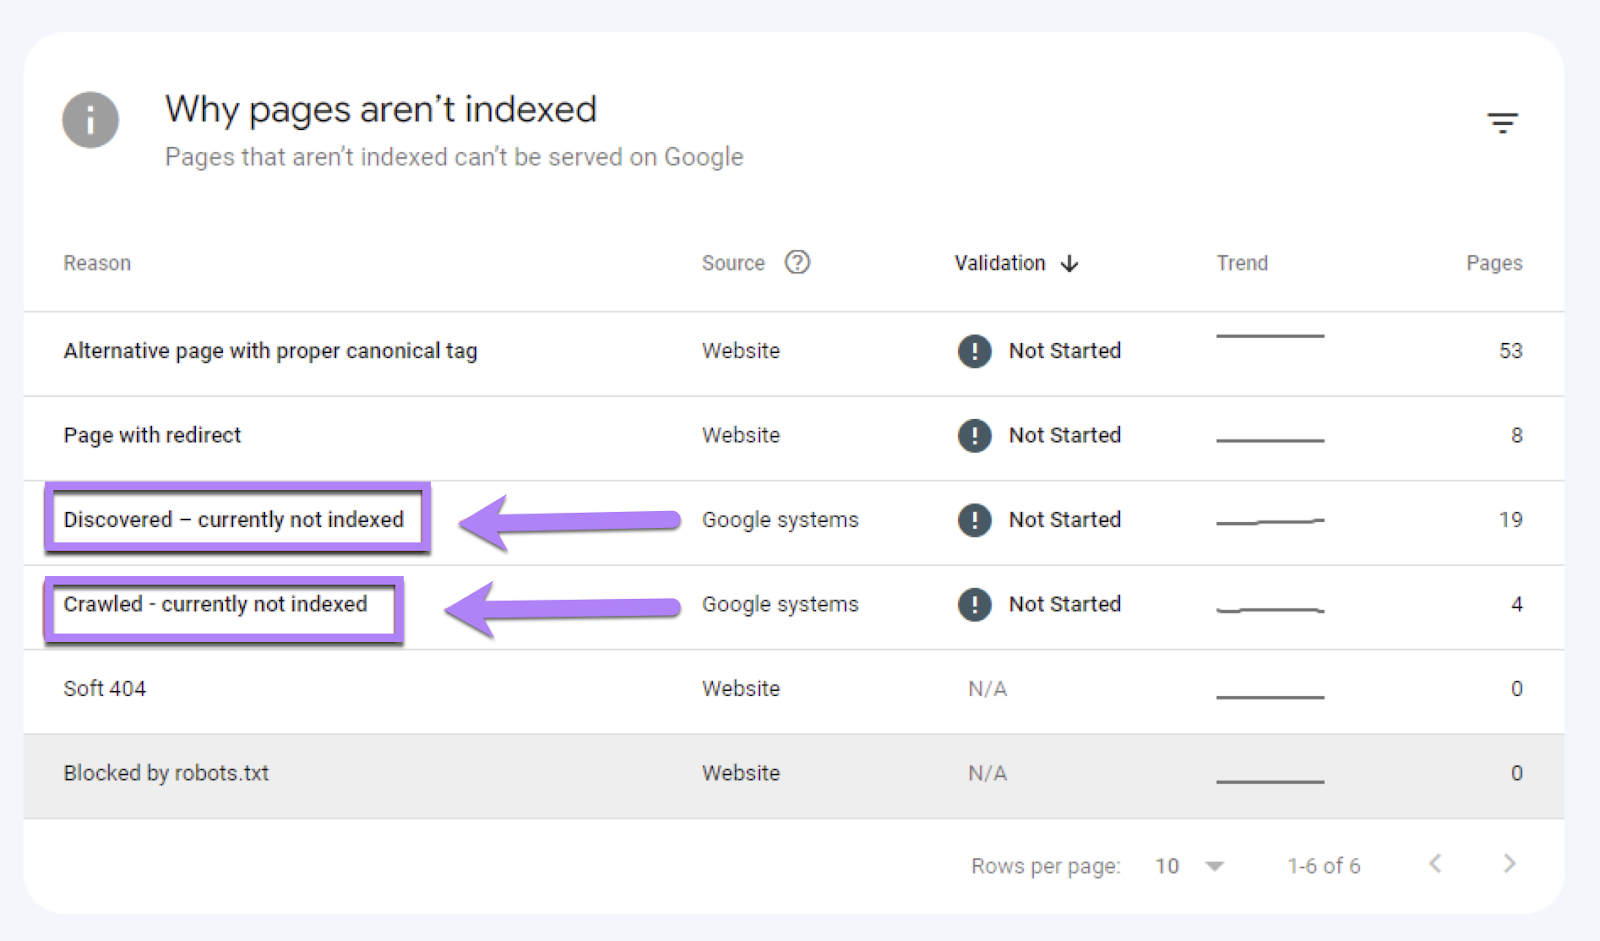Click the info icon beside the page title
Viewport: 1600px width, 941px height.
89,120
